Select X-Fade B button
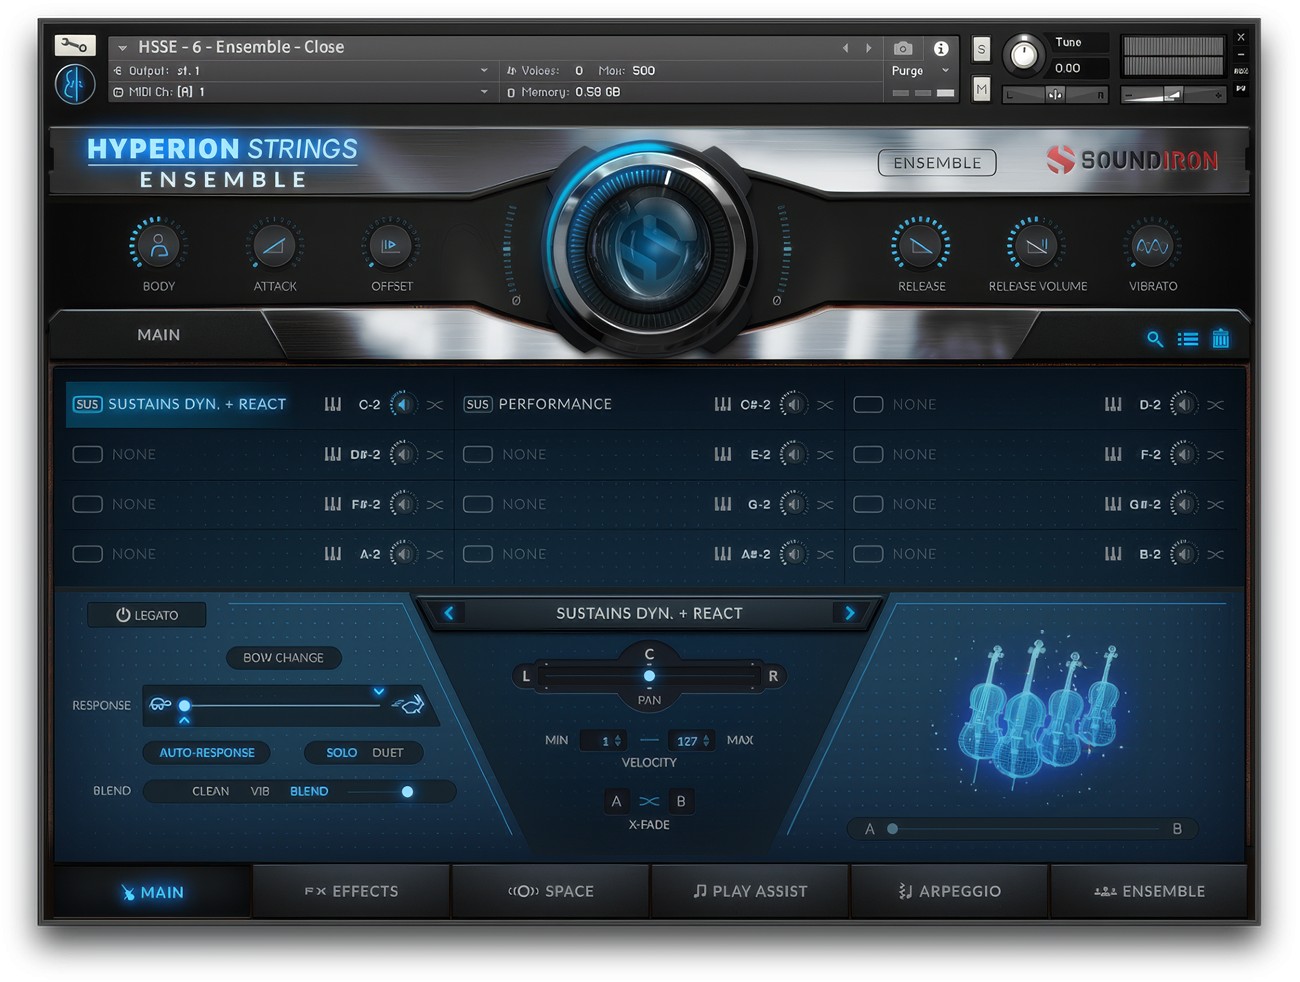 click(681, 801)
